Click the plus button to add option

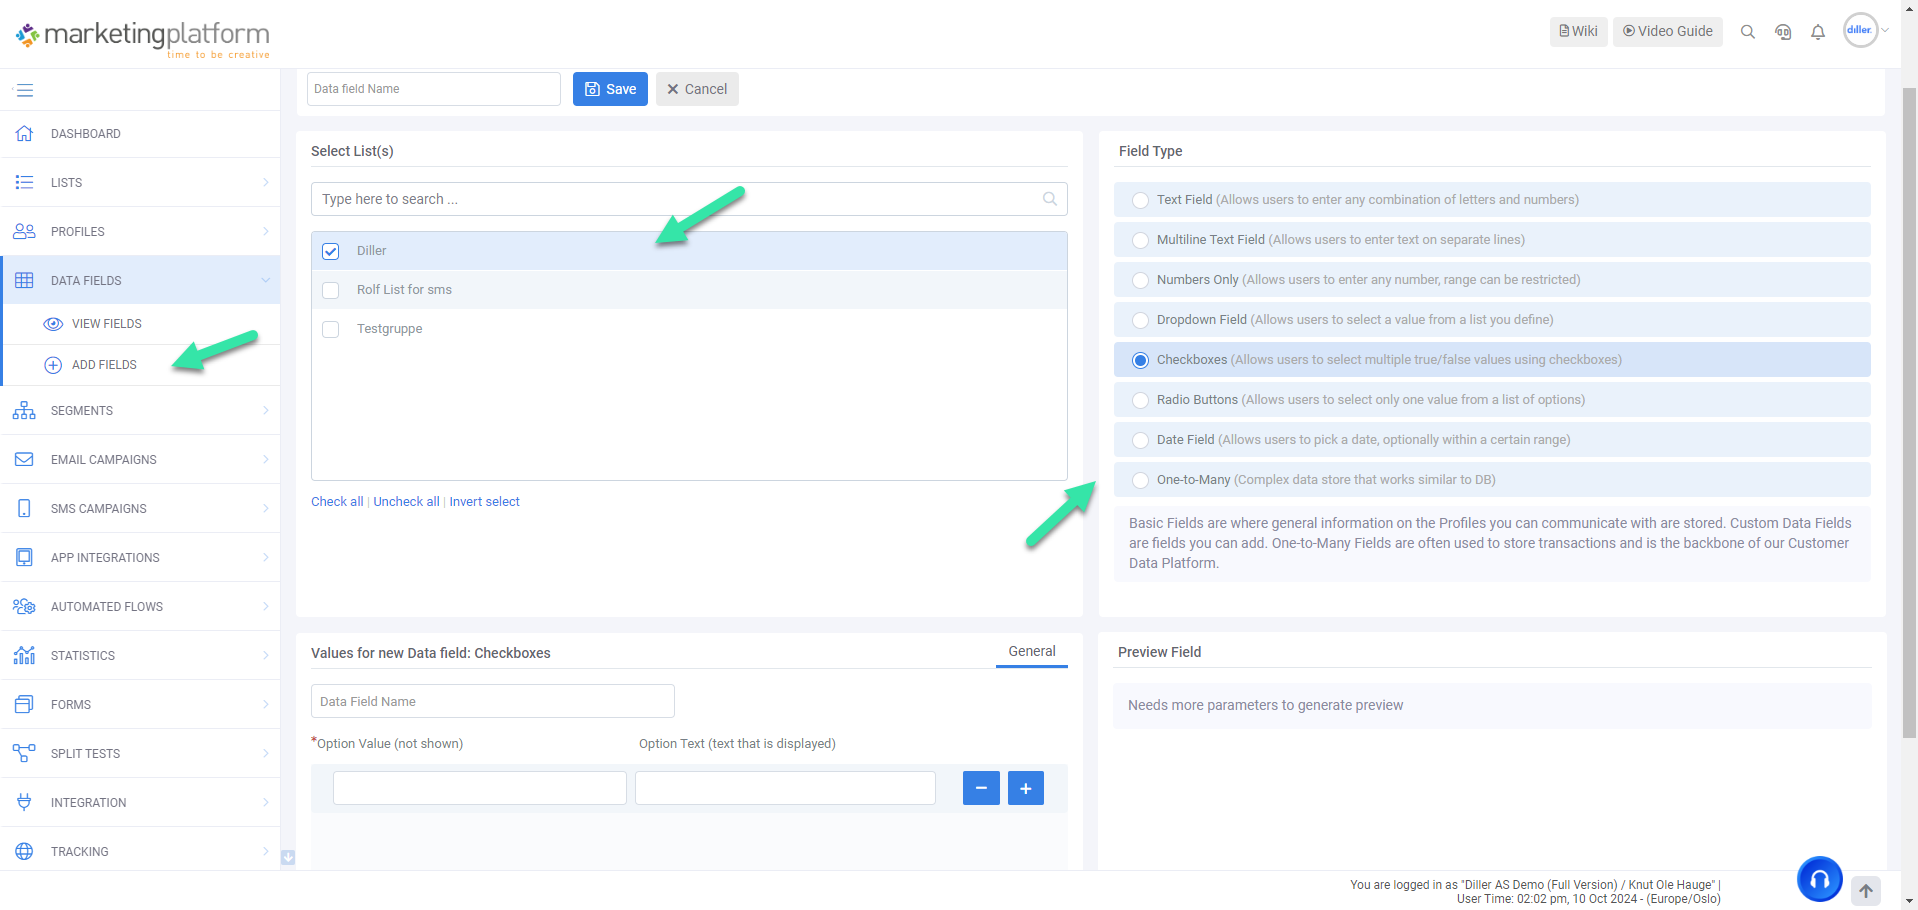pyautogui.click(x=1025, y=788)
